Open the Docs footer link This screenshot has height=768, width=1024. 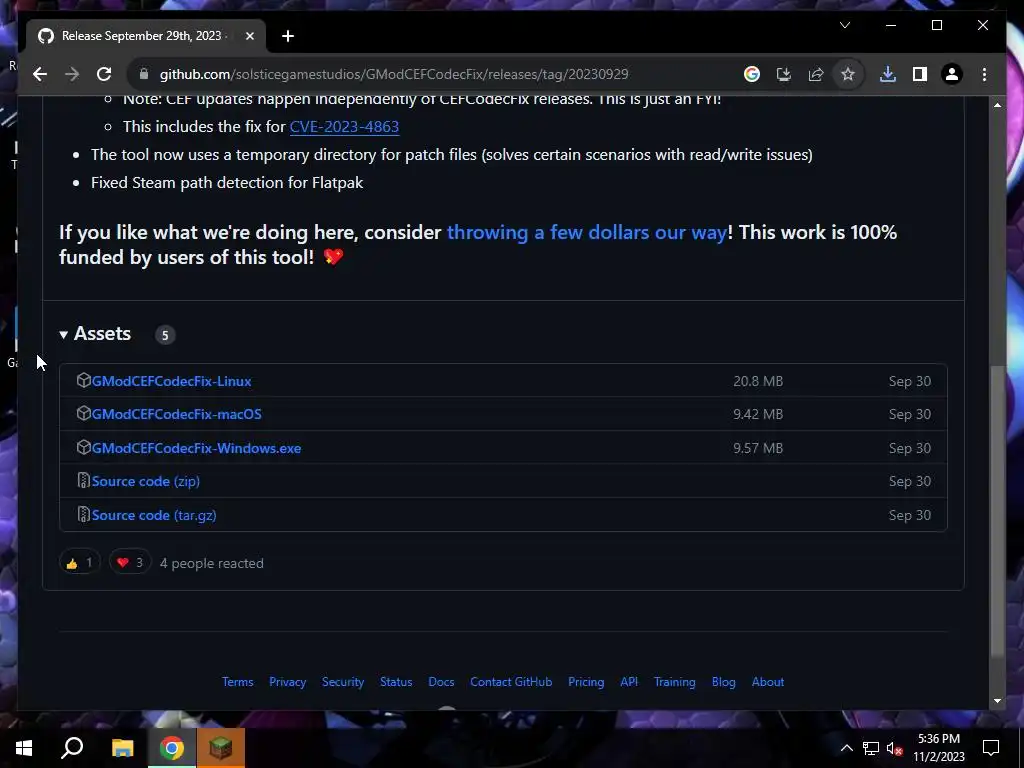pos(441,682)
